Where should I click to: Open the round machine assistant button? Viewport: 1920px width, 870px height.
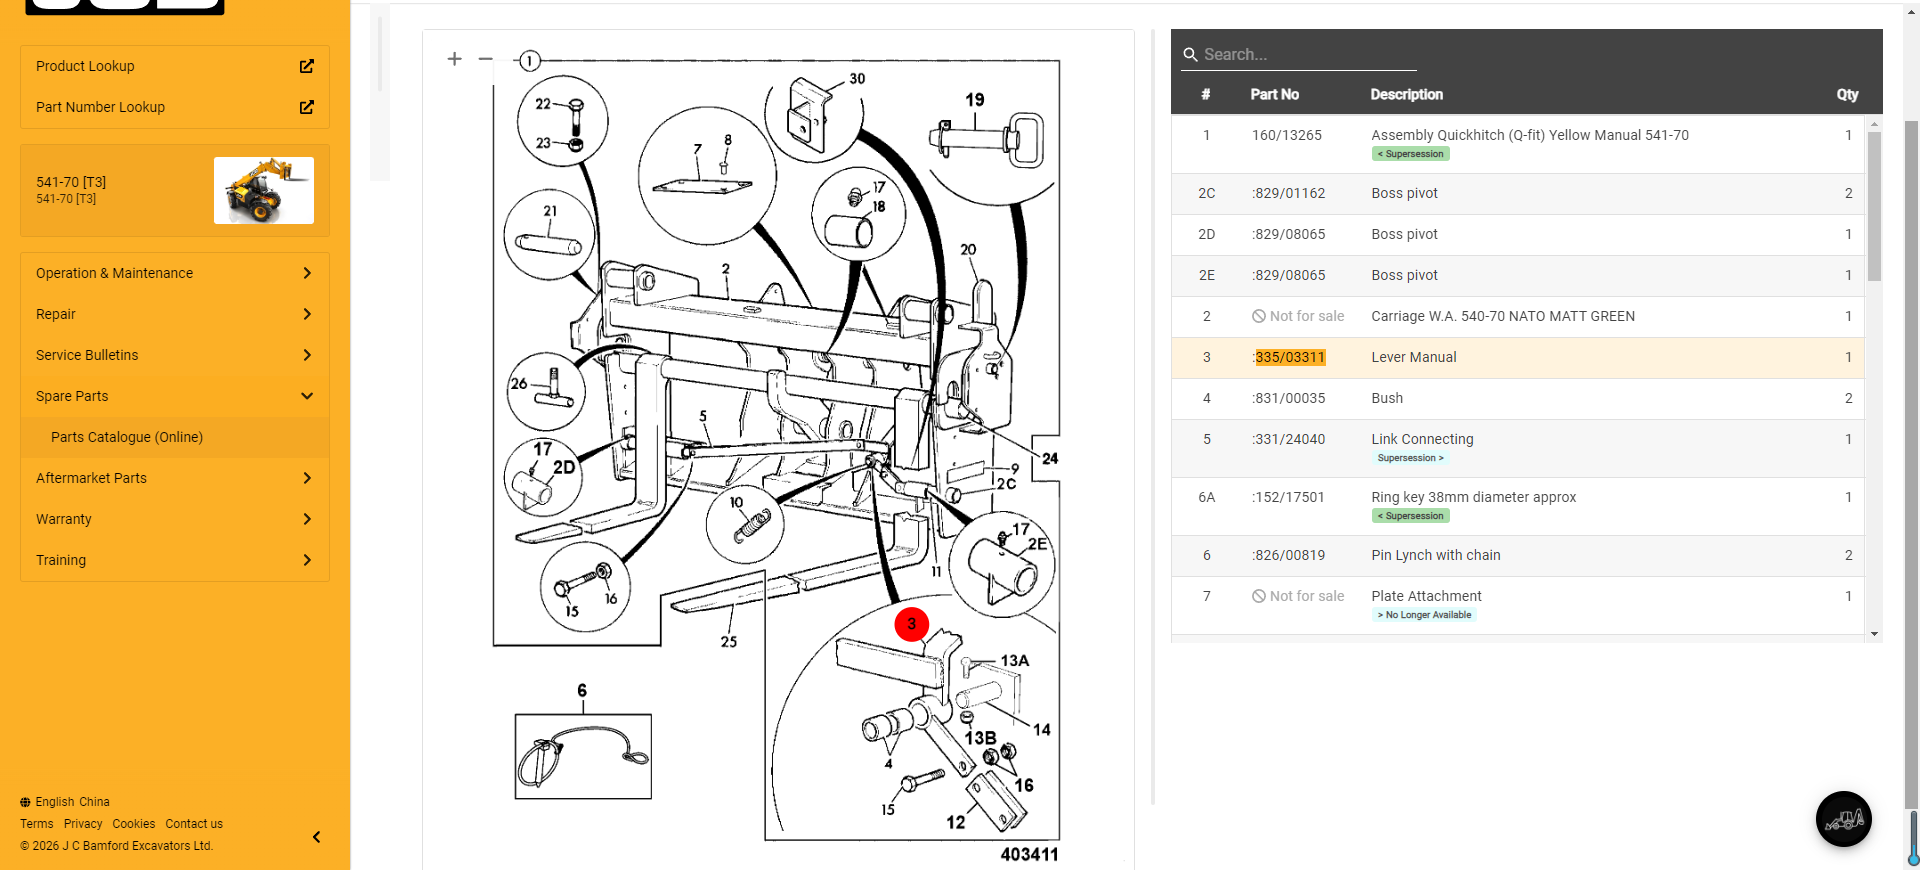1843,819
